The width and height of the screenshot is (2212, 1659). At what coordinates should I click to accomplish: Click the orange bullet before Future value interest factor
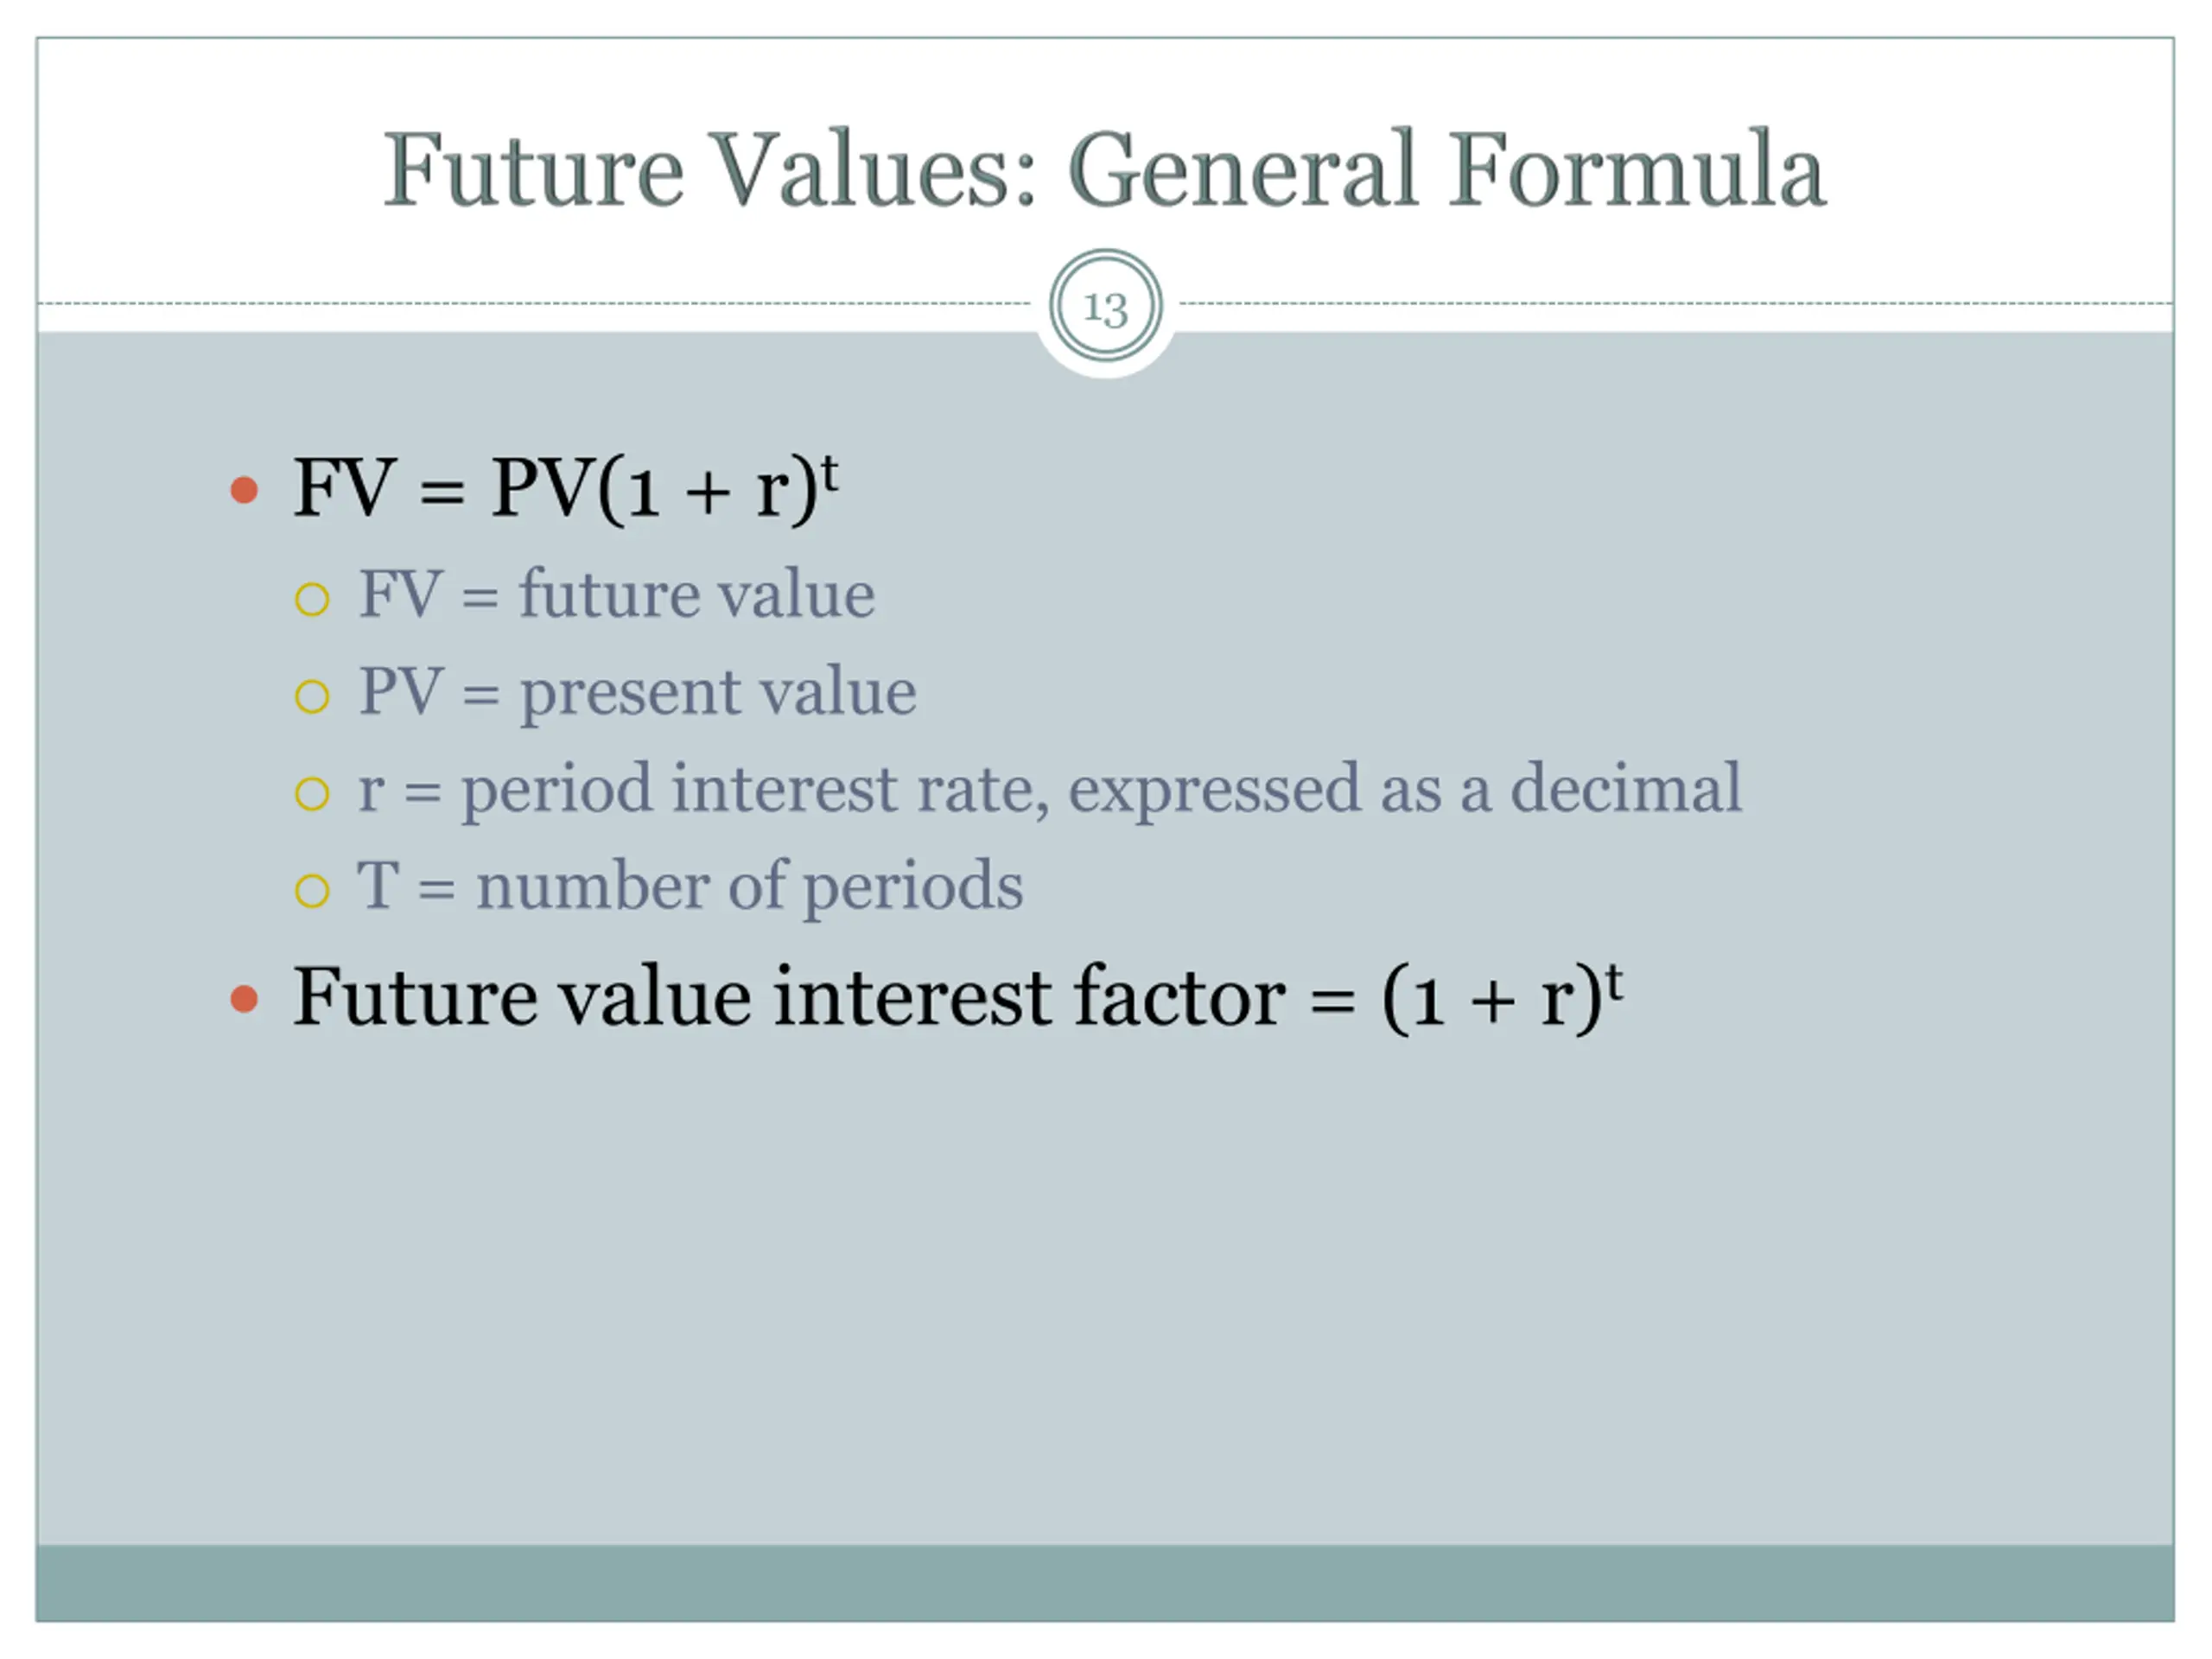[244, 999]
